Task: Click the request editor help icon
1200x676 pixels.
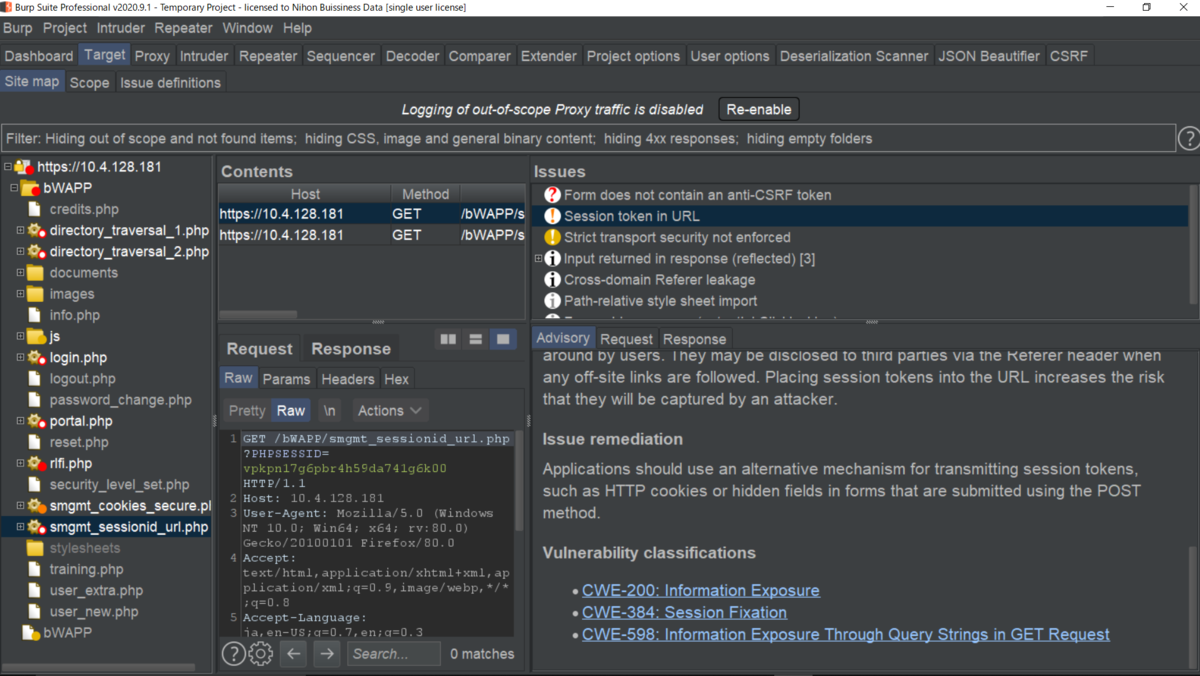Action: tap(233, 654)
